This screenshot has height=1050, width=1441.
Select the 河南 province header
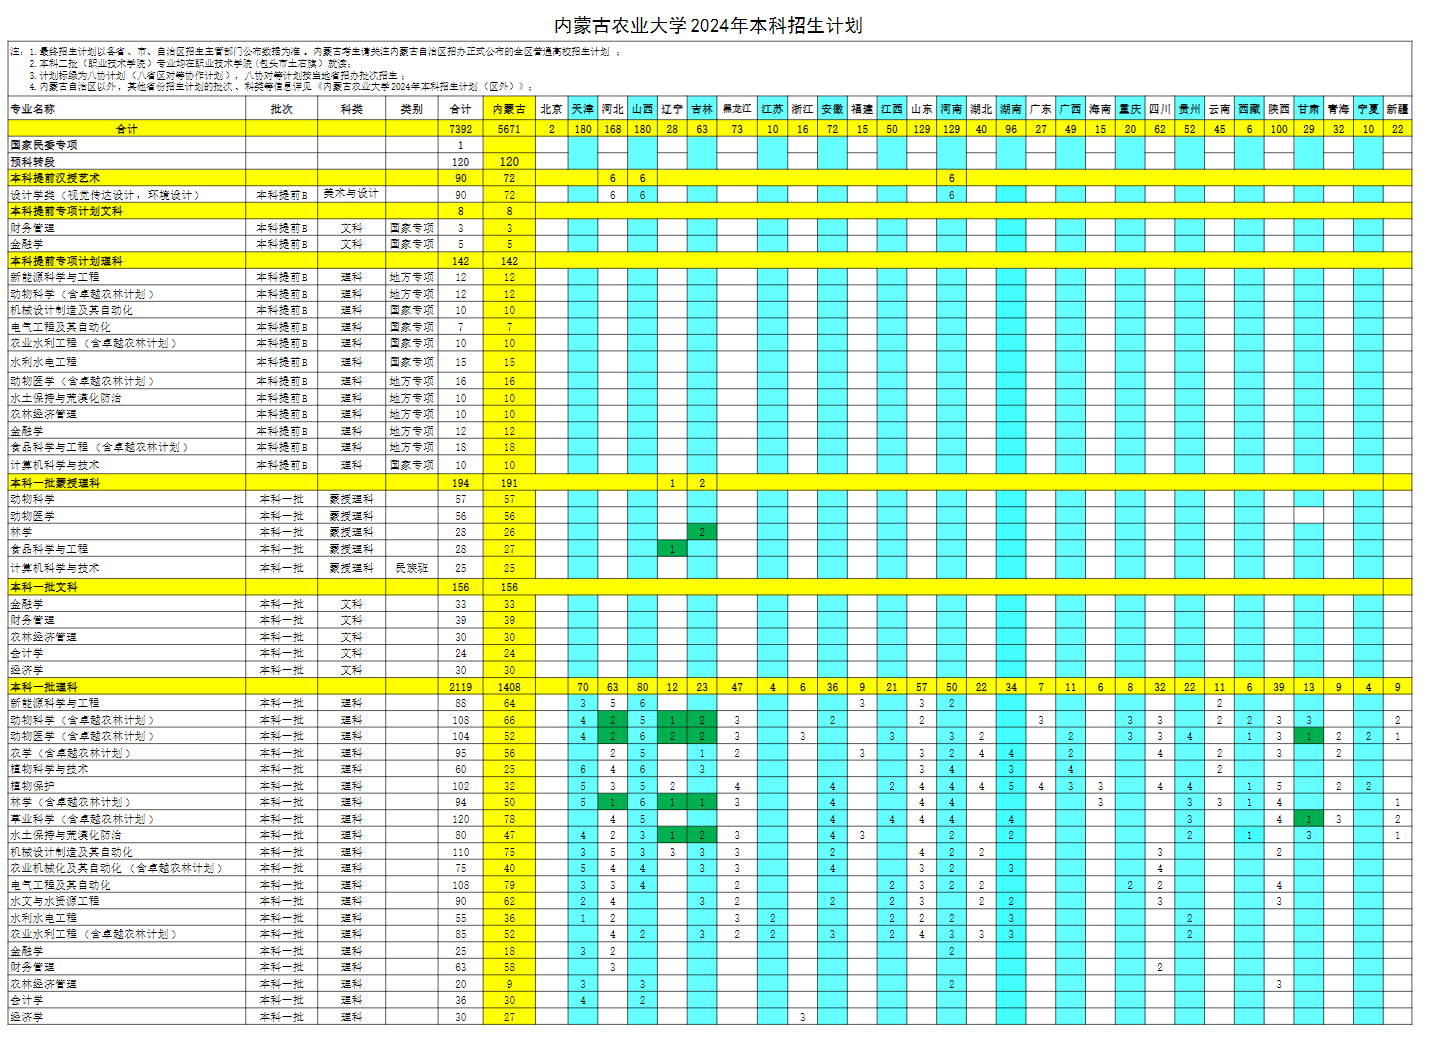[952, 109]
